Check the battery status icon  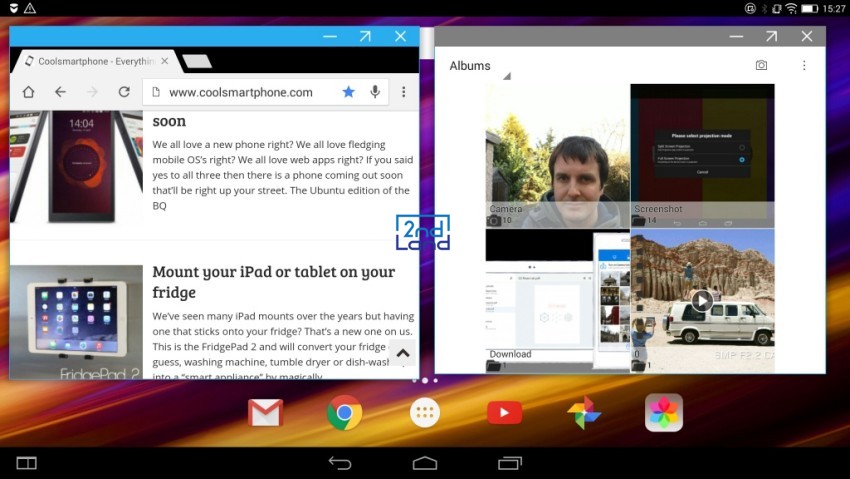click(x=809, y=8)
